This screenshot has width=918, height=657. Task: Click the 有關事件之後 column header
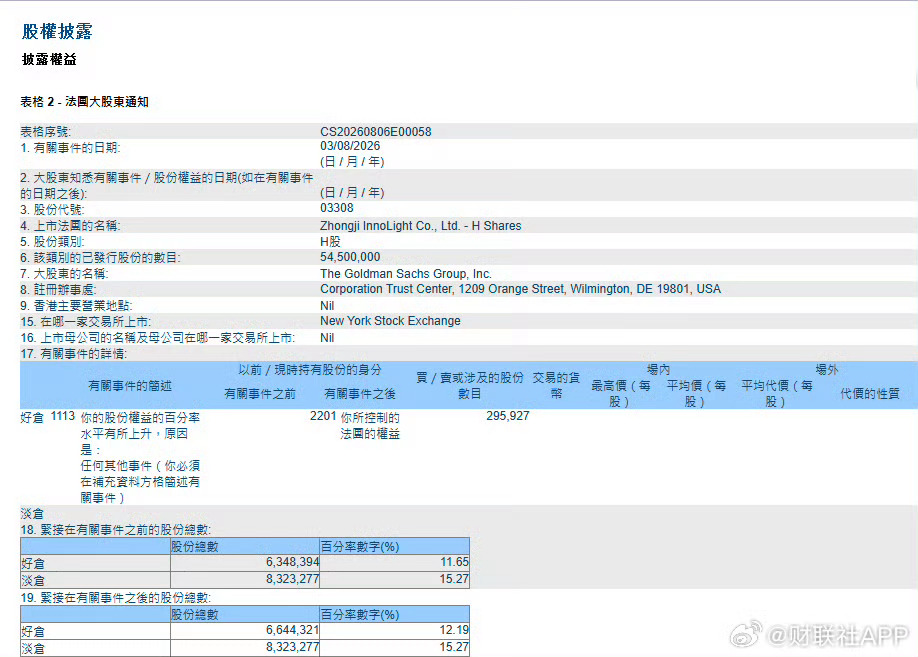pos(360,394)
